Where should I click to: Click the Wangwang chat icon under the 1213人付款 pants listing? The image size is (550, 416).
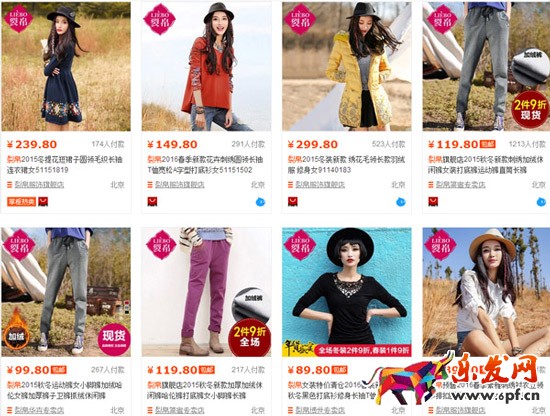pos(541,202)
